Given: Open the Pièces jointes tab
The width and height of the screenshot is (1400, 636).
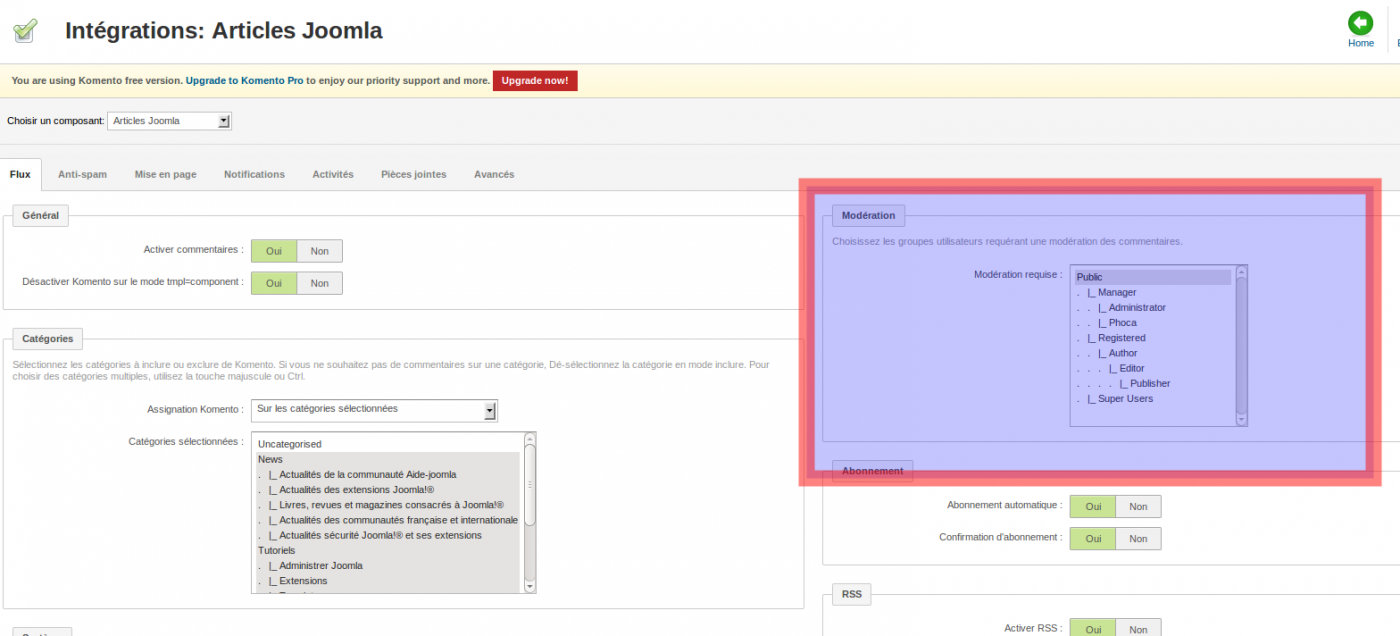Looking at the screenshot, I should tap(413, 174).
